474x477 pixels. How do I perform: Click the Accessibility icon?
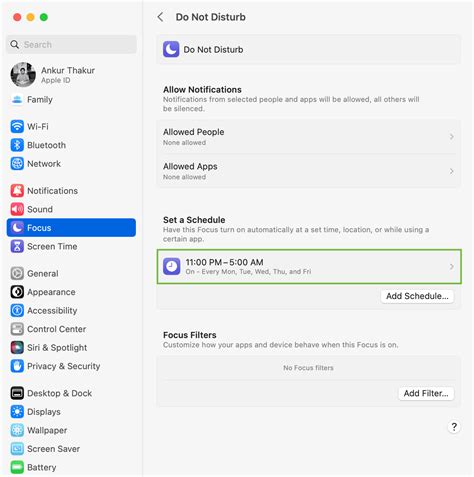tap(17, 310)
